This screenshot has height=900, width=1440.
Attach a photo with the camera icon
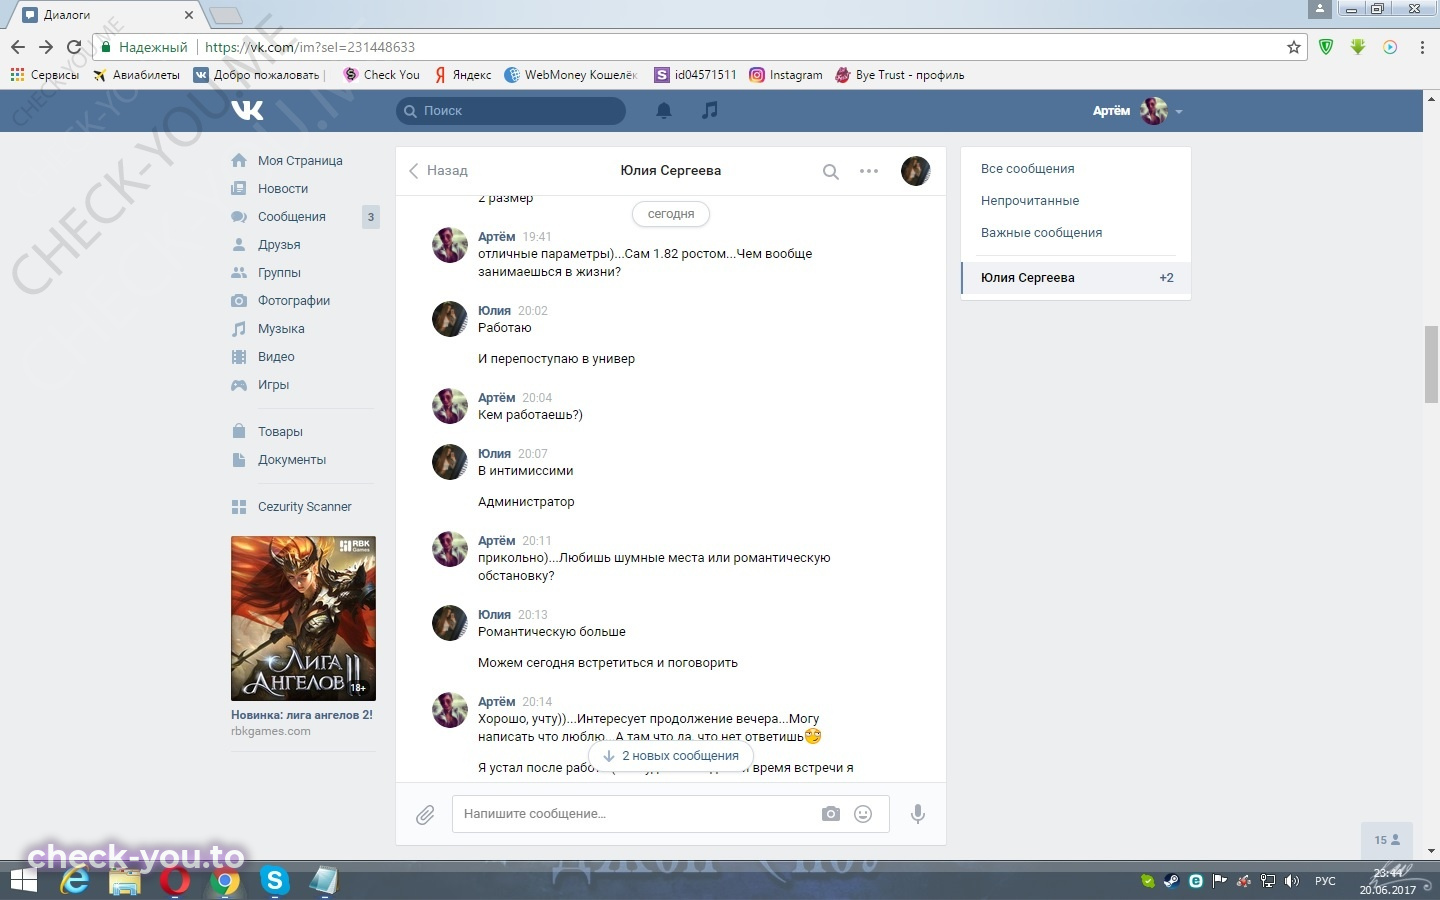[831, 814]
